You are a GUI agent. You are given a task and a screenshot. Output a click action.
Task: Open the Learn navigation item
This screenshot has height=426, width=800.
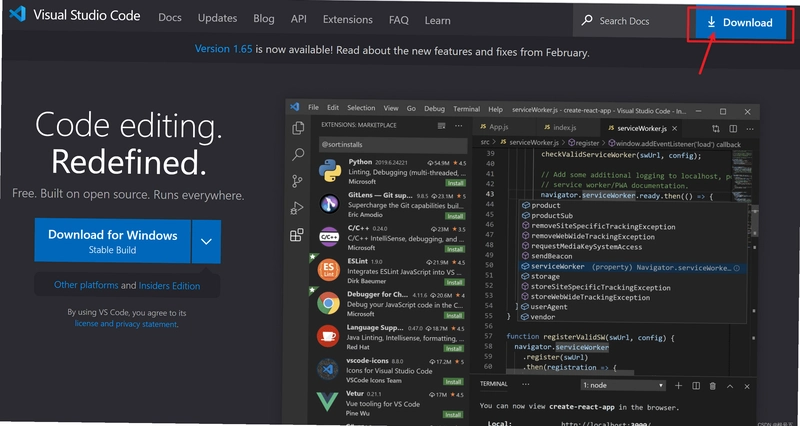click(437, 20)
